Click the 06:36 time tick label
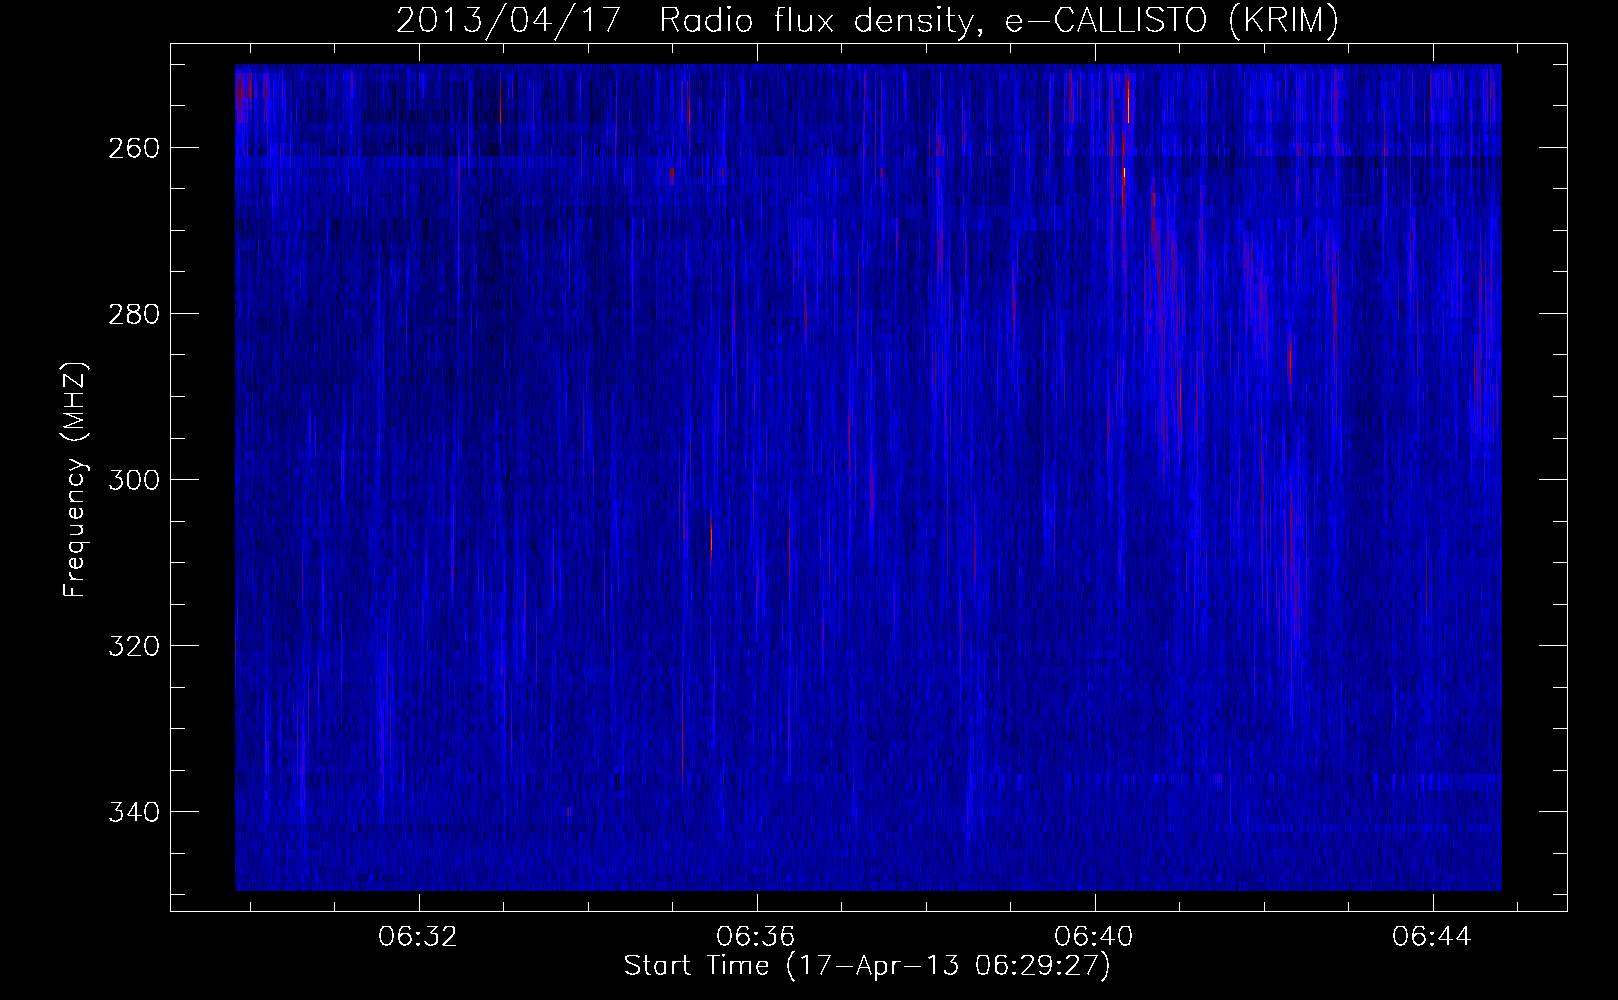 pos(756,937)
